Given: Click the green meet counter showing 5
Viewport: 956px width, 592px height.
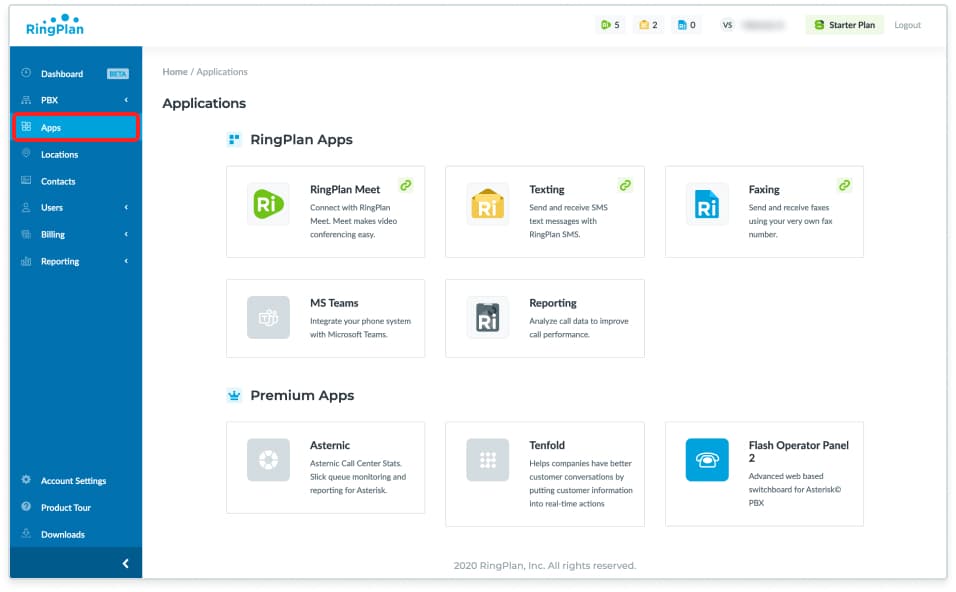Looking at the screenshot, I should 610,25.
